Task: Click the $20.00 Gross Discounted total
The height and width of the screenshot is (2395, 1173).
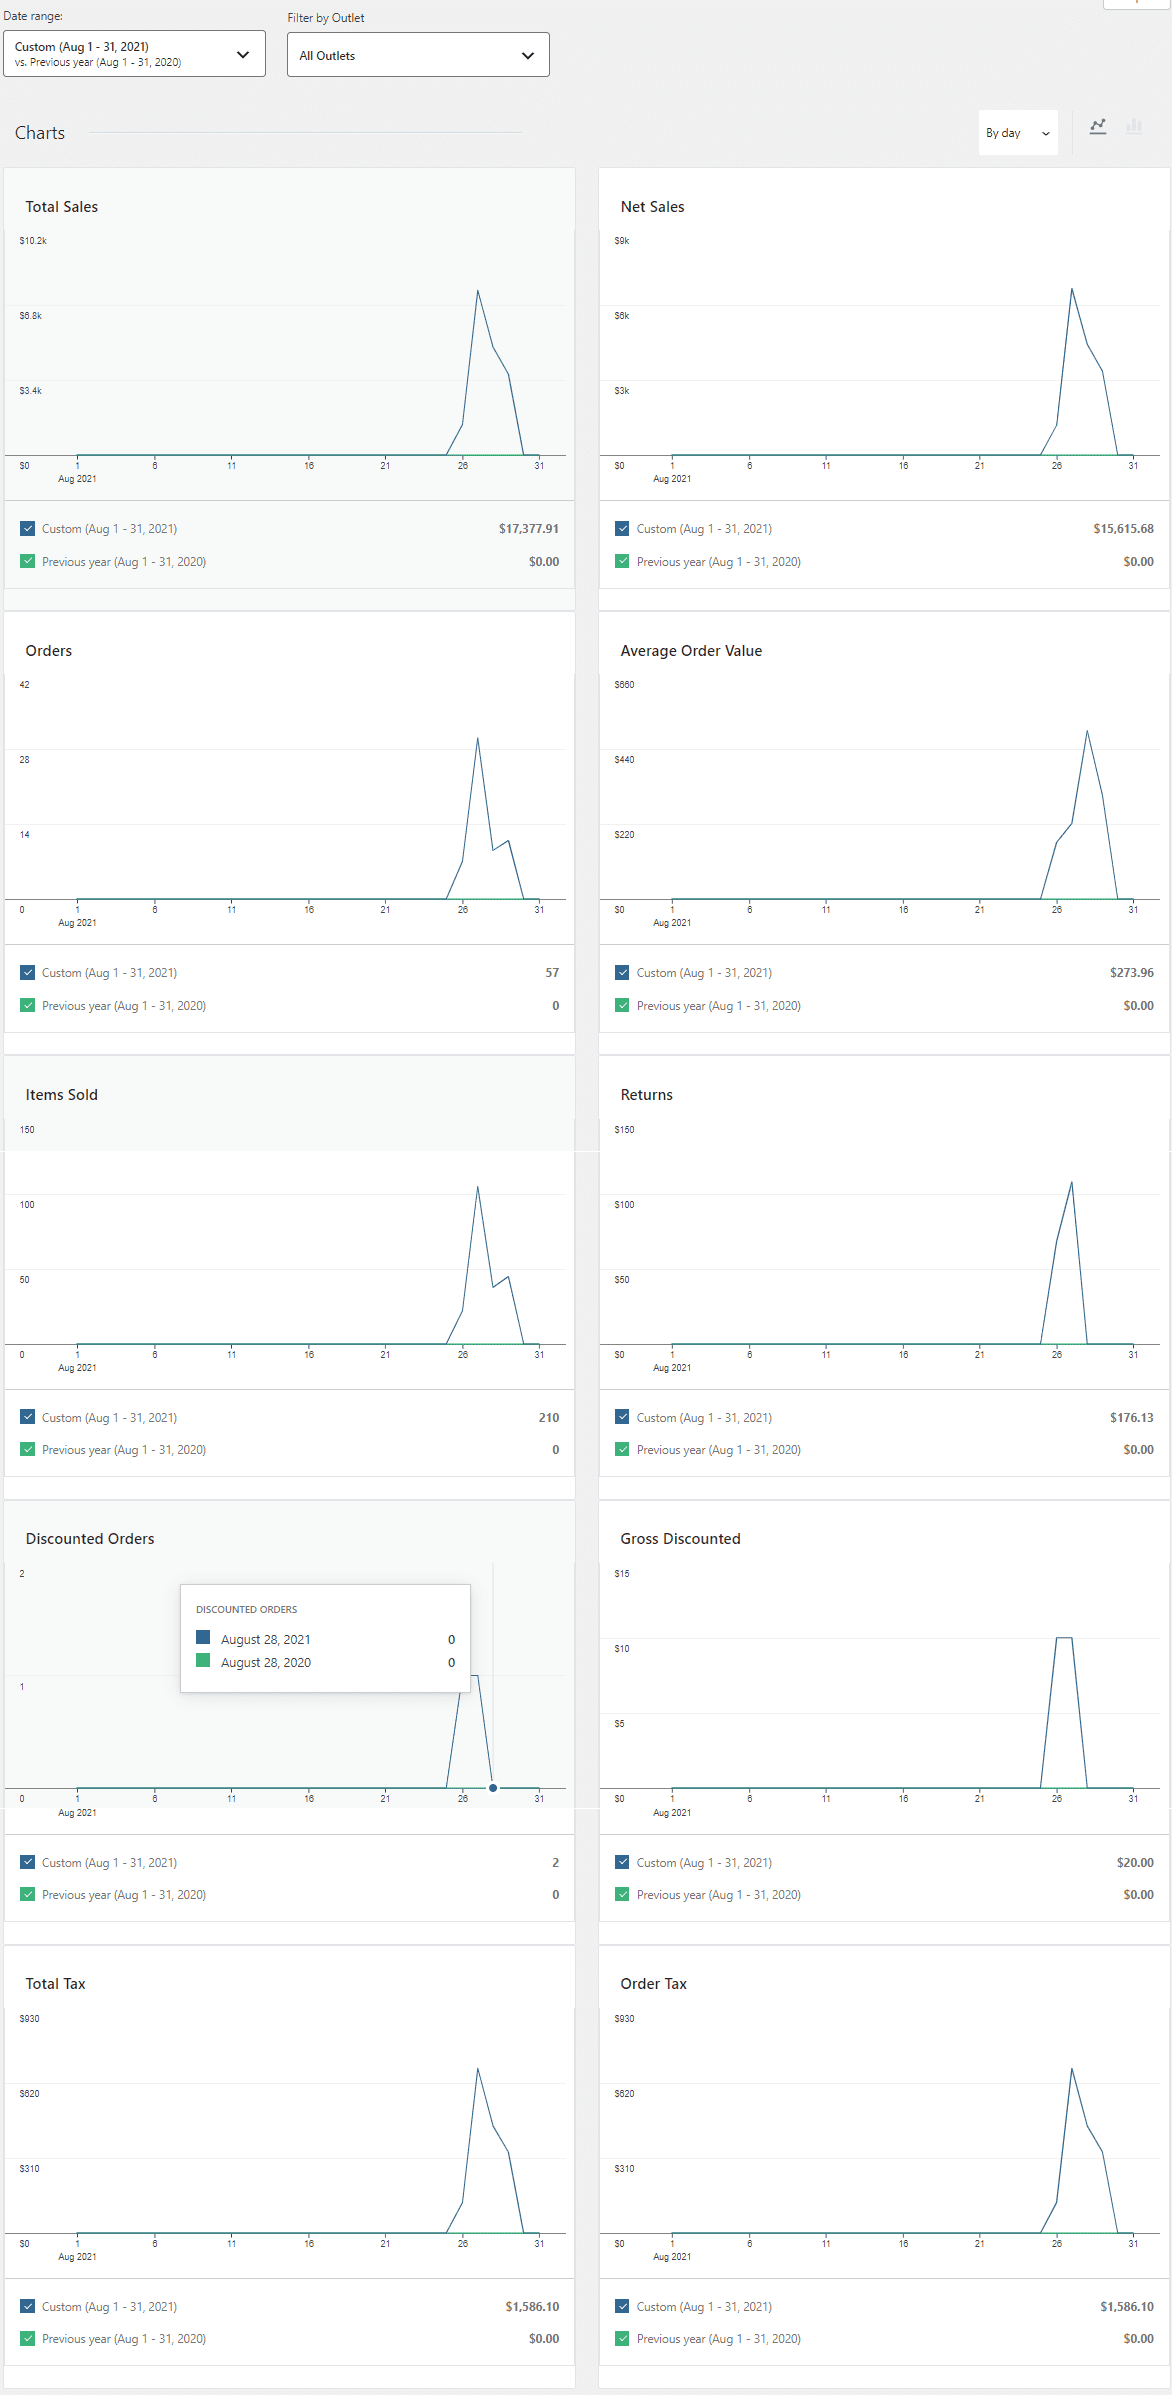Action: (x=1135, y=1863)
